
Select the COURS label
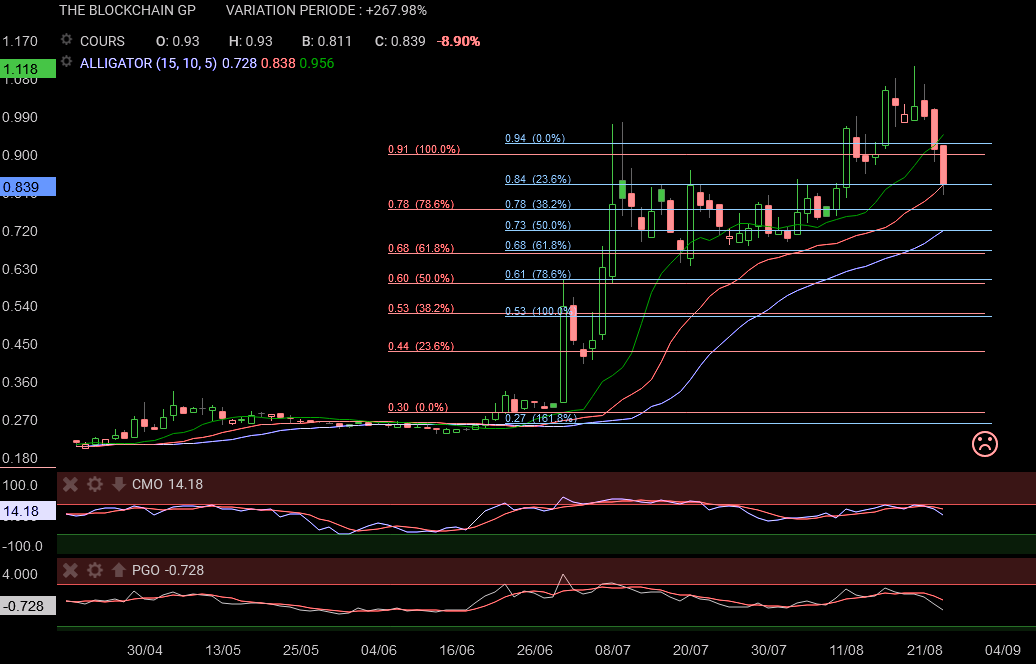click(x=102, y=41)
